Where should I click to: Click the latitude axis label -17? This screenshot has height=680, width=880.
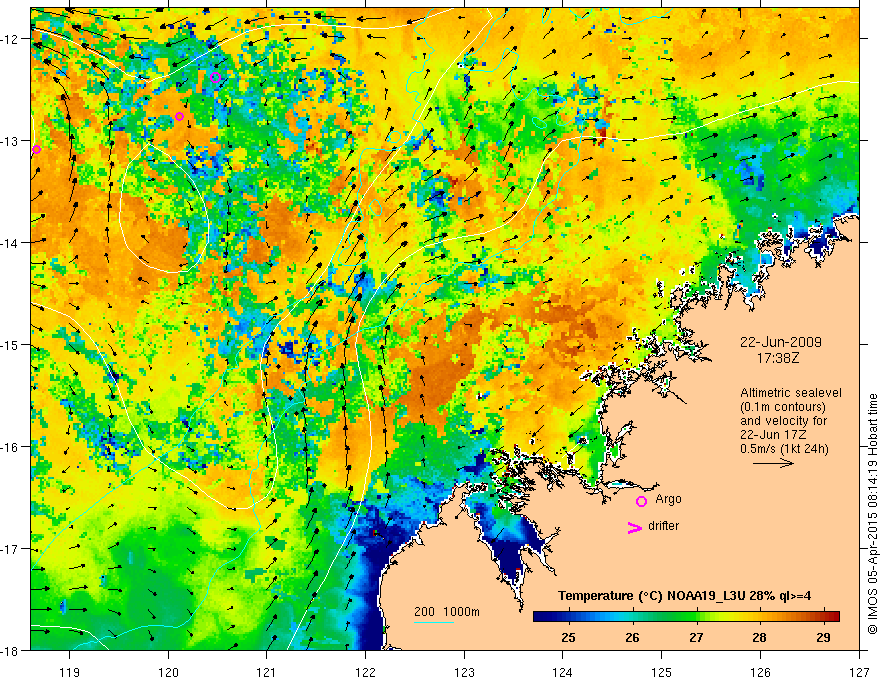coord(11,549)
